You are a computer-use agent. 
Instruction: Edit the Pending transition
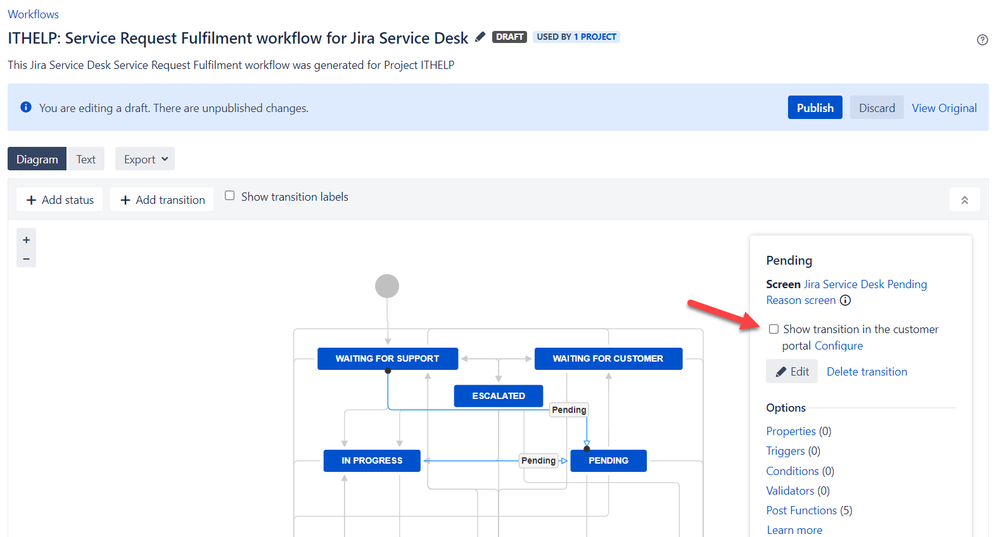click(792, 371)
